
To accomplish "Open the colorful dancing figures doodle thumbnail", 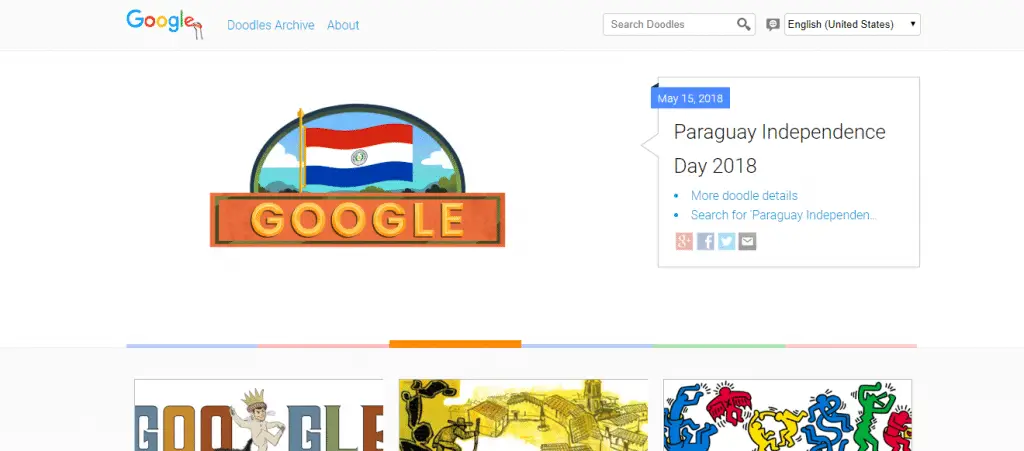I will [x=788, y=415].
